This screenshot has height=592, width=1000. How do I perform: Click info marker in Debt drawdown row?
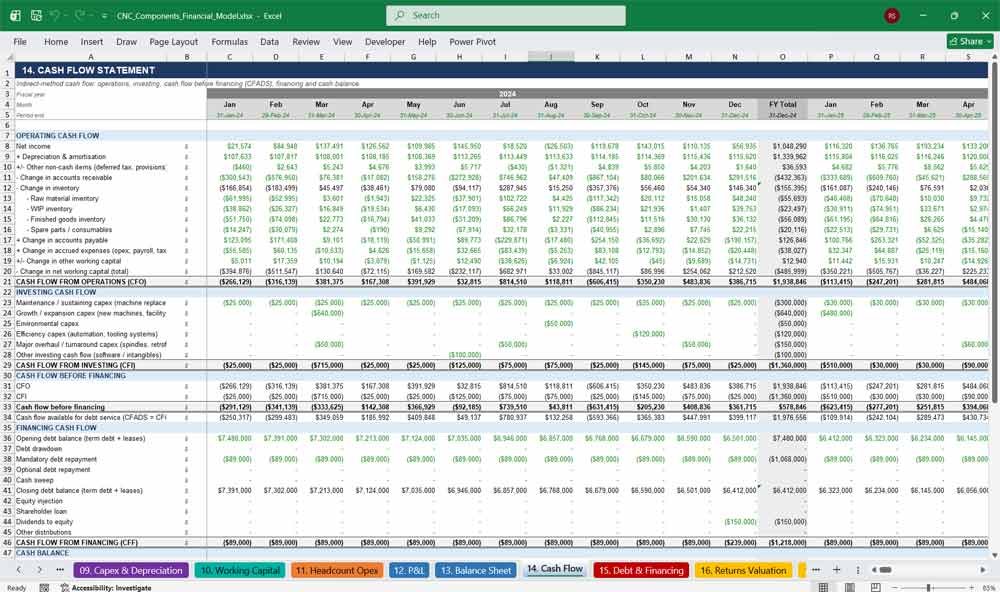pos(186,448)
